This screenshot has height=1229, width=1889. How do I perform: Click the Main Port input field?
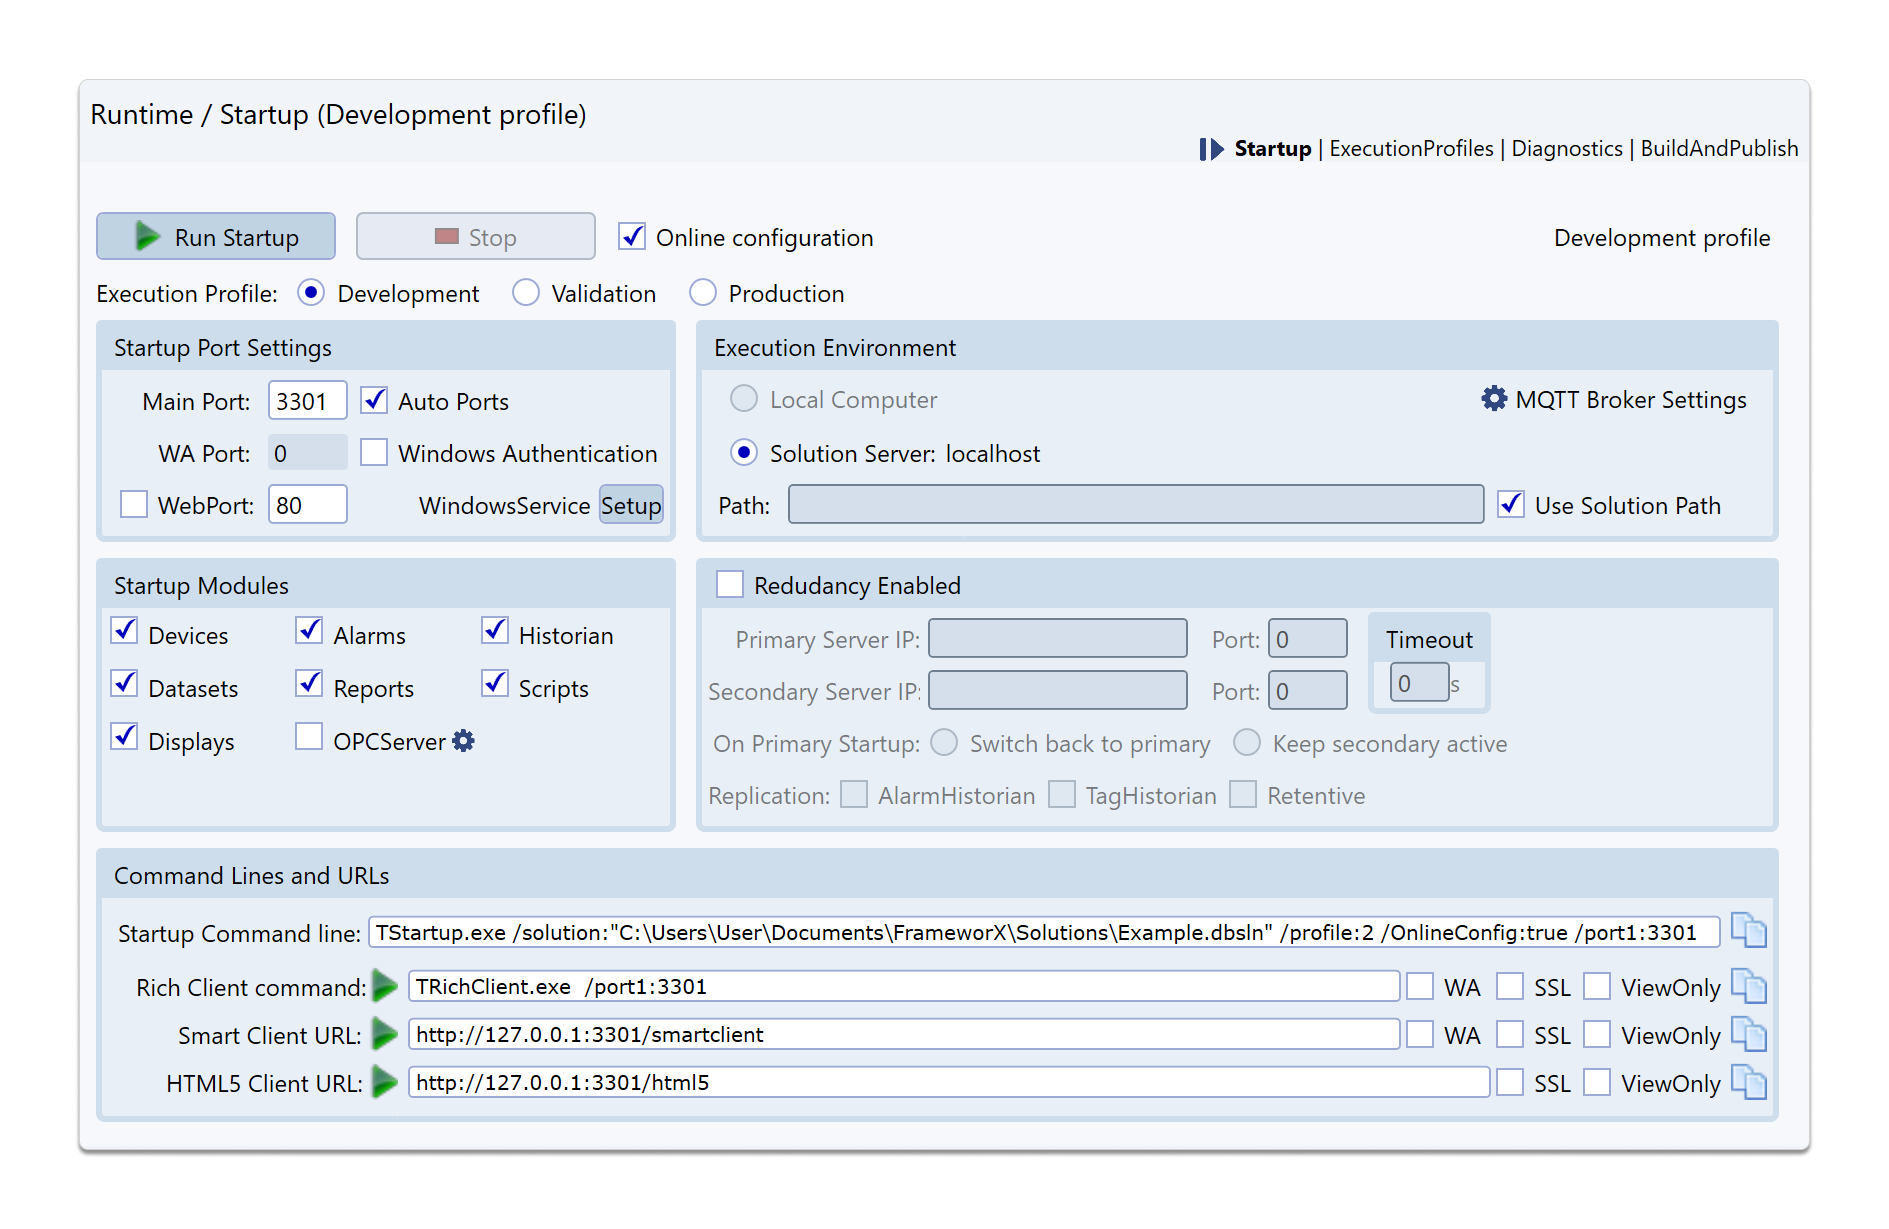(x=307, y=401)
